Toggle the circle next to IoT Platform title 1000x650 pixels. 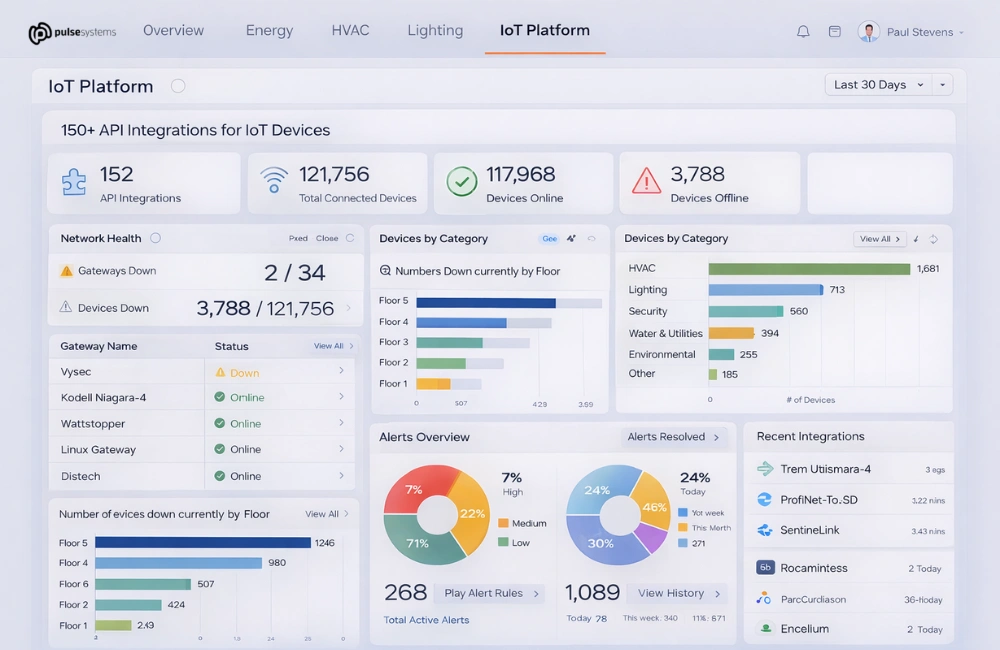coord(178,86)
